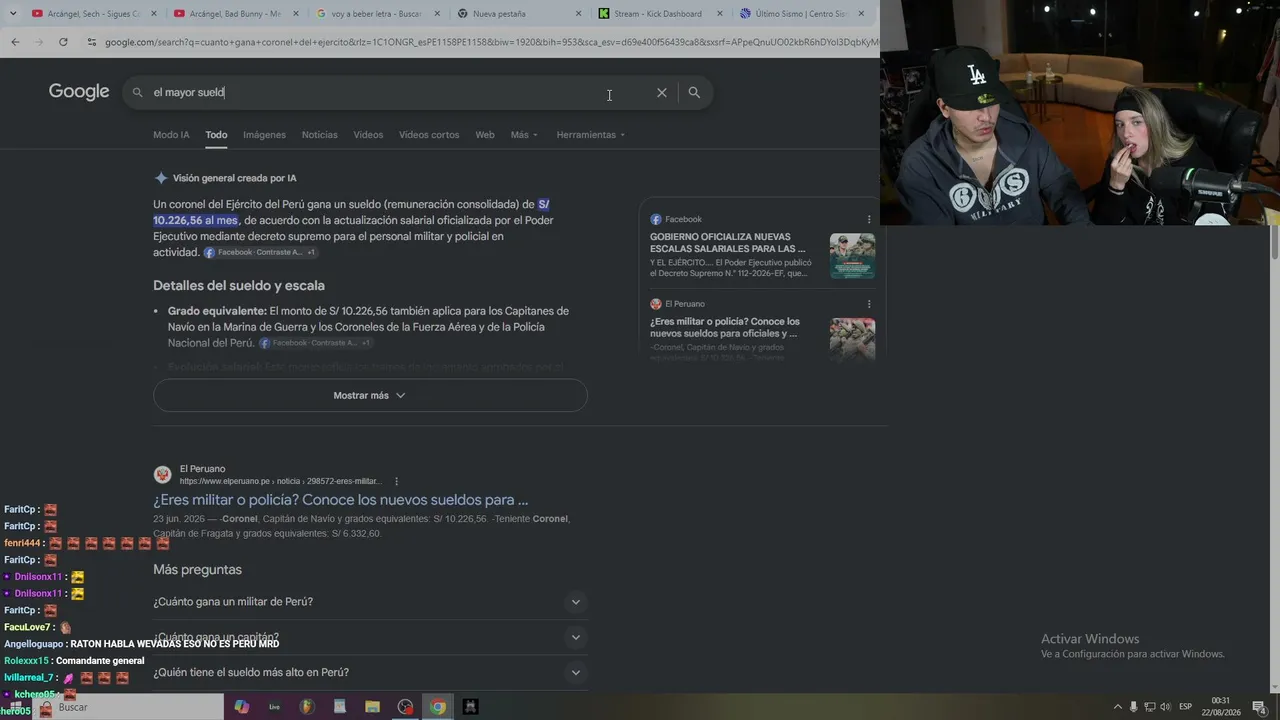Expand the 'Más' filter dropdown
The height and width of the screenshot is (720, 1280).
(x=524, y=135)
